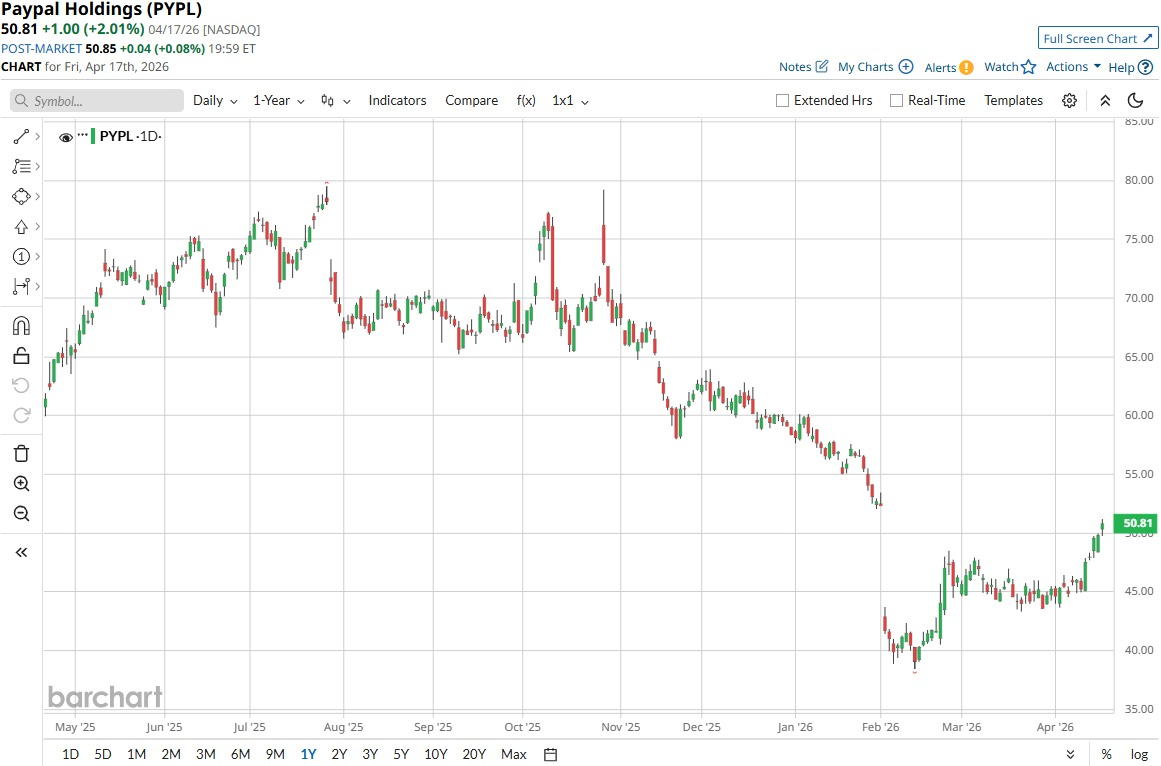The image size is (1161, 766).
Task: Select the 9M range
Action: click(x=275, y=754)
